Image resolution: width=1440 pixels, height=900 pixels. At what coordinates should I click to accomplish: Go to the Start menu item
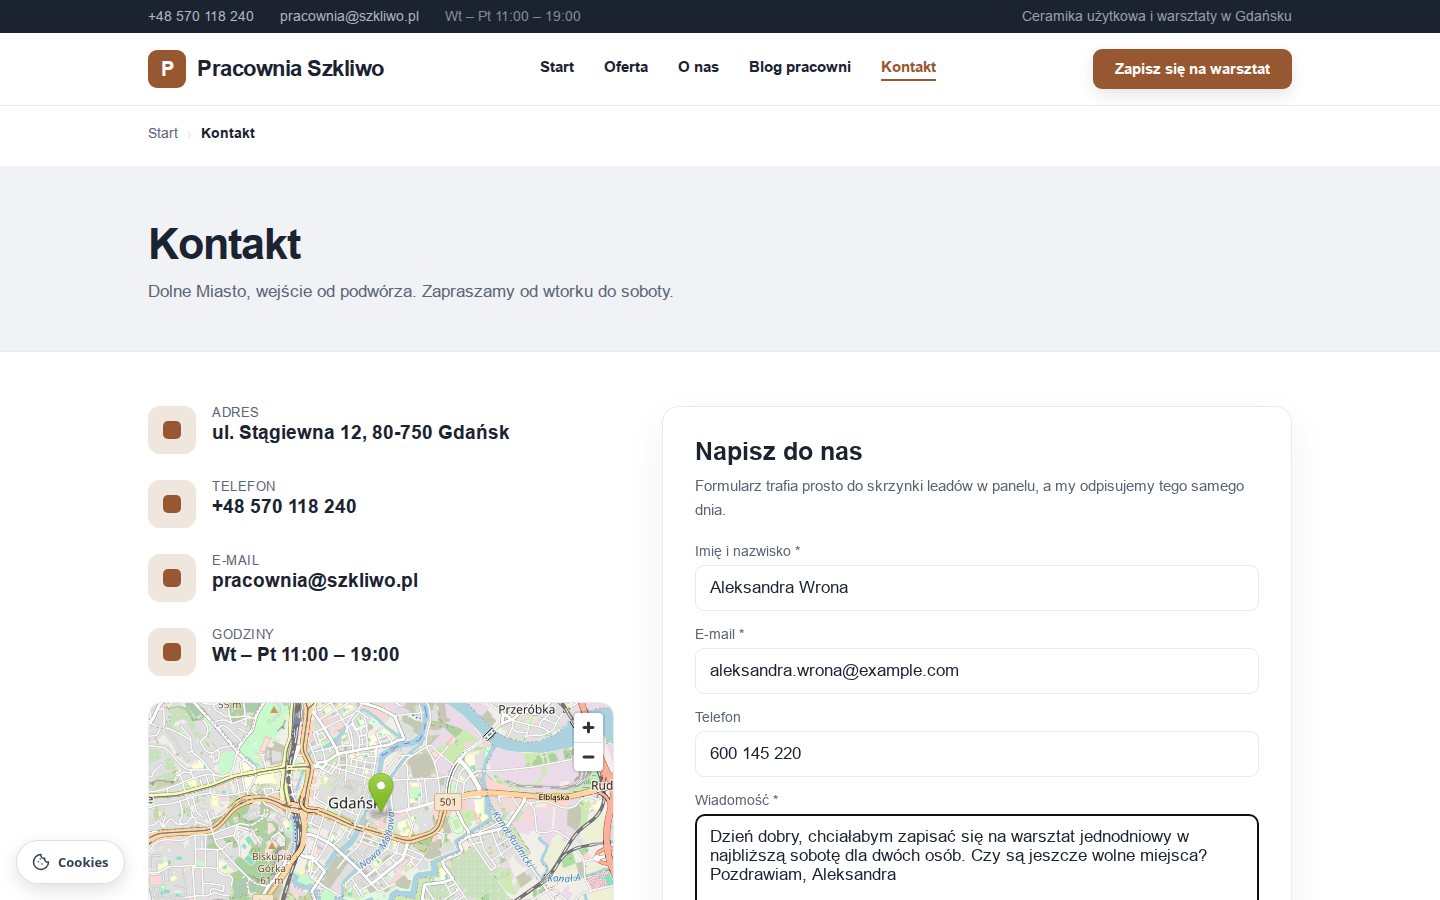click(557, 67)
